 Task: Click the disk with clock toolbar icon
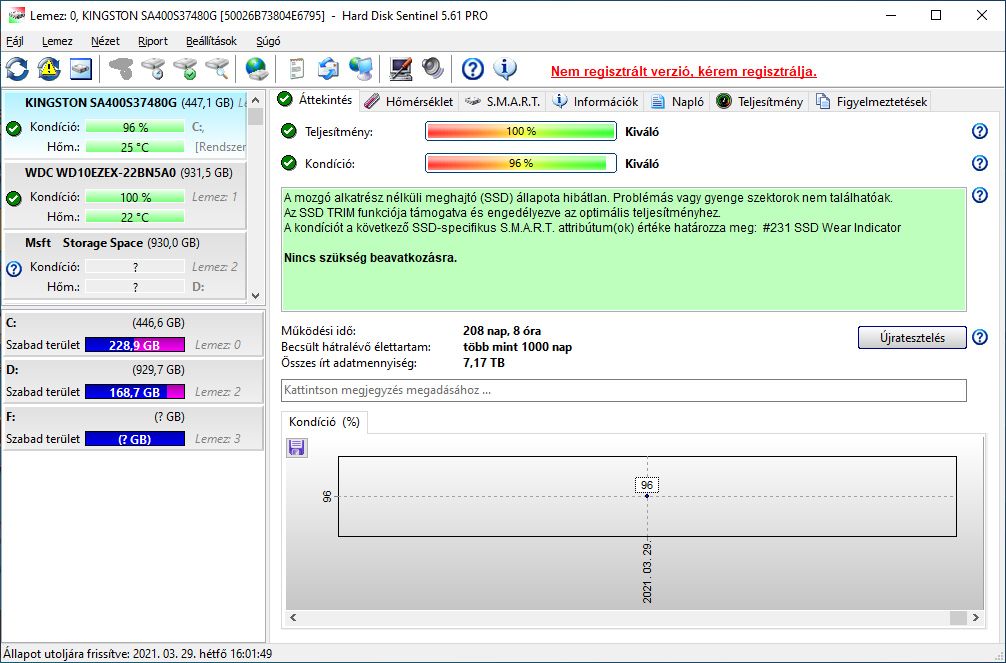[x=153, y=69]
